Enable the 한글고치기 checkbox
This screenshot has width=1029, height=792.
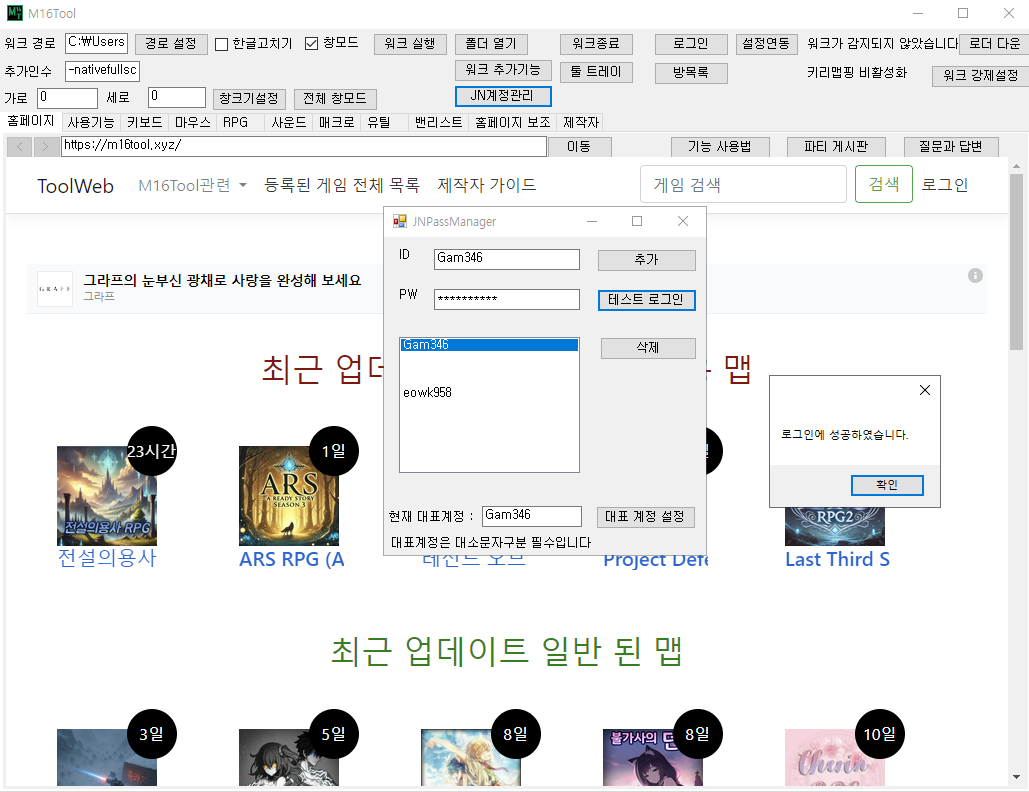pos(222,44)
